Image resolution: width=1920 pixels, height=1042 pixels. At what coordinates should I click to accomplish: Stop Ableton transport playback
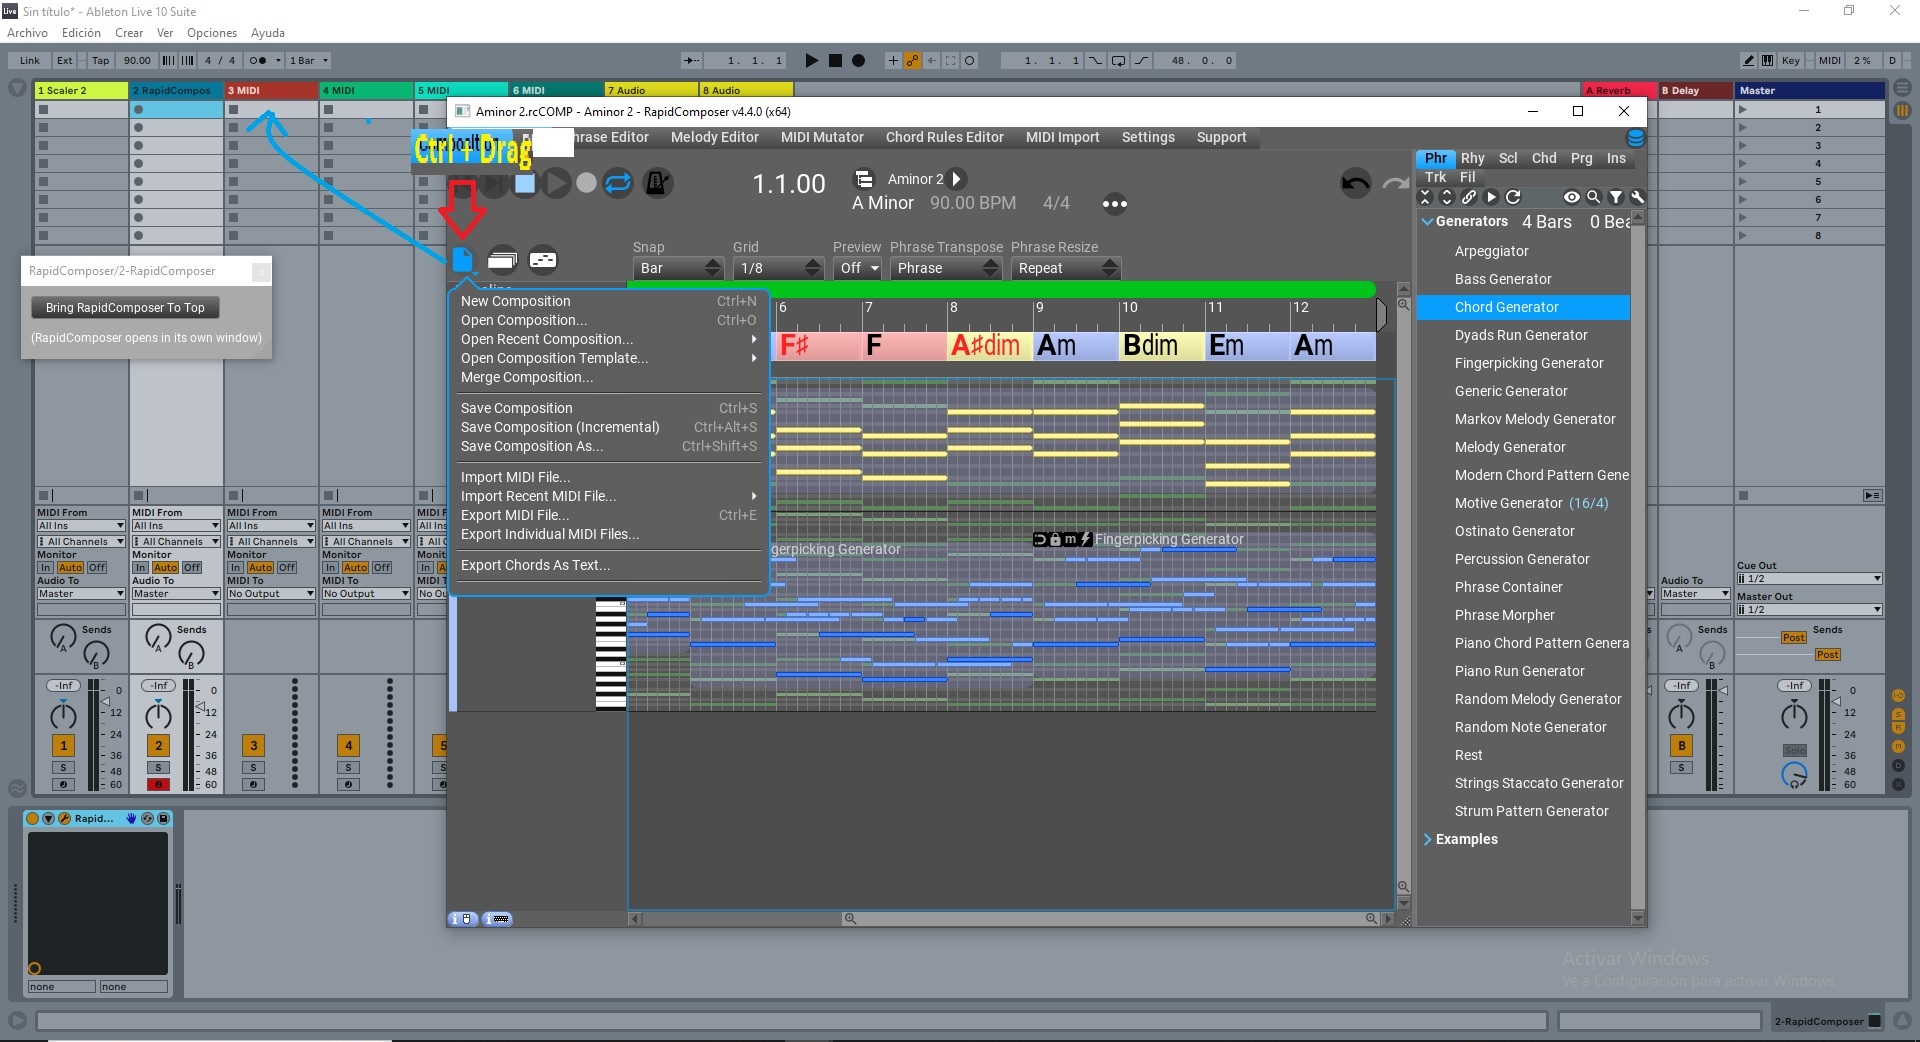(x=835, y=61)
